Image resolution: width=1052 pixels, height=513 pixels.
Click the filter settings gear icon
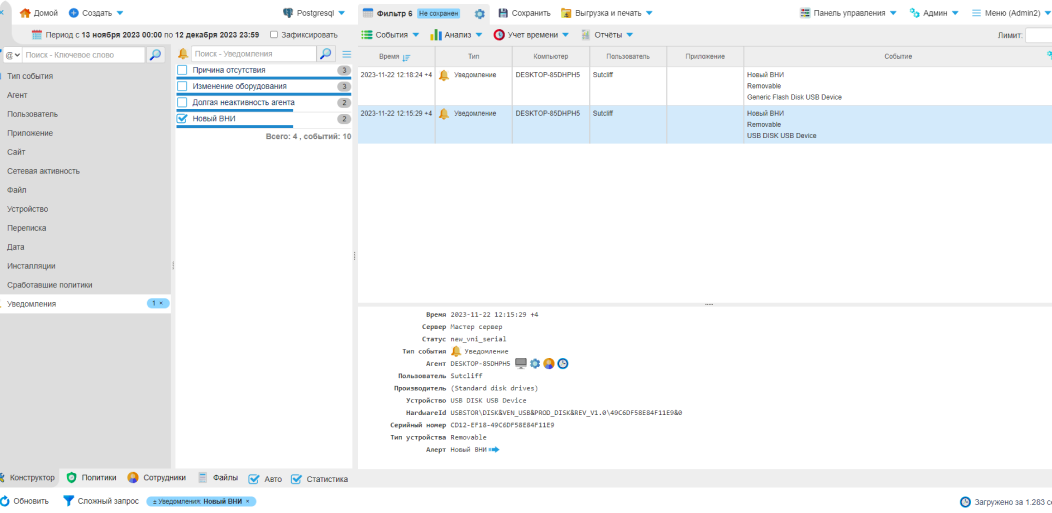[x=479, y=13]
